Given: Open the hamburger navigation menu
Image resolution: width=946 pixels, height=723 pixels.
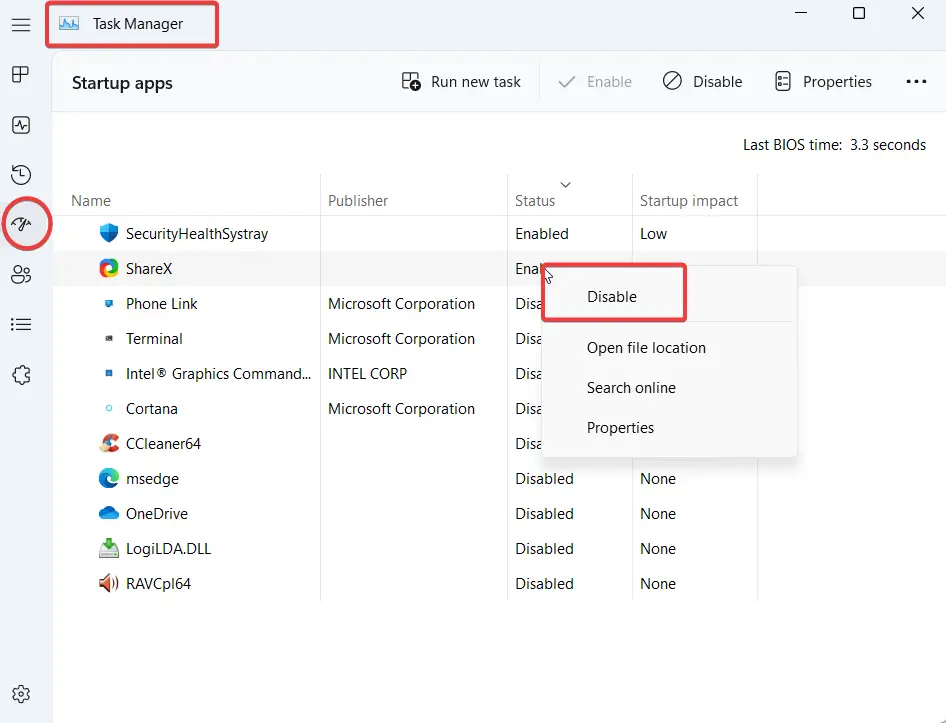Looking at the screenshot, I should coord(21,25).
